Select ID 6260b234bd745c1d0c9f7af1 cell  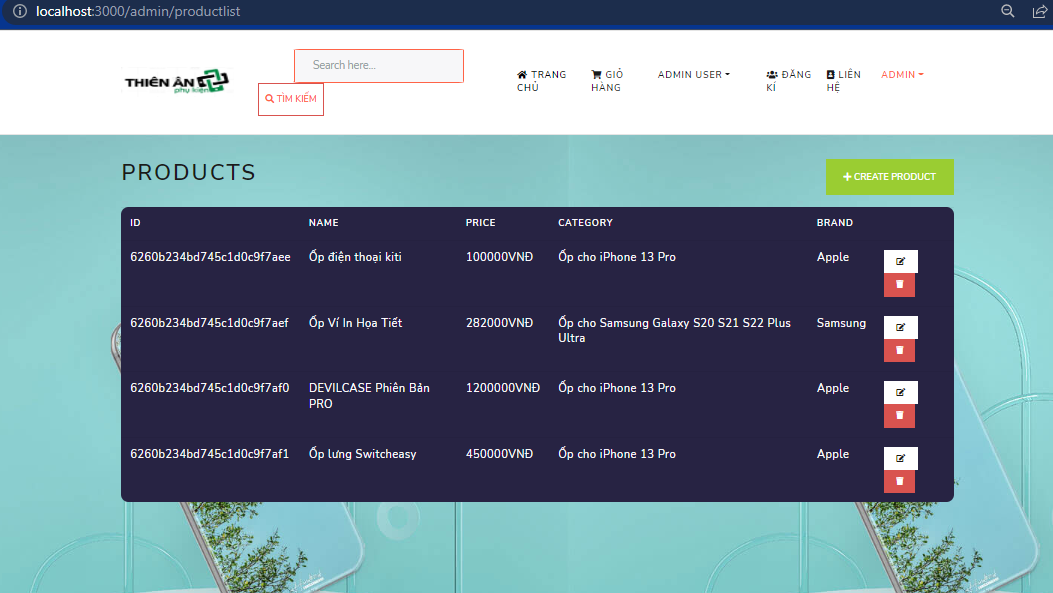coord(210,453)
